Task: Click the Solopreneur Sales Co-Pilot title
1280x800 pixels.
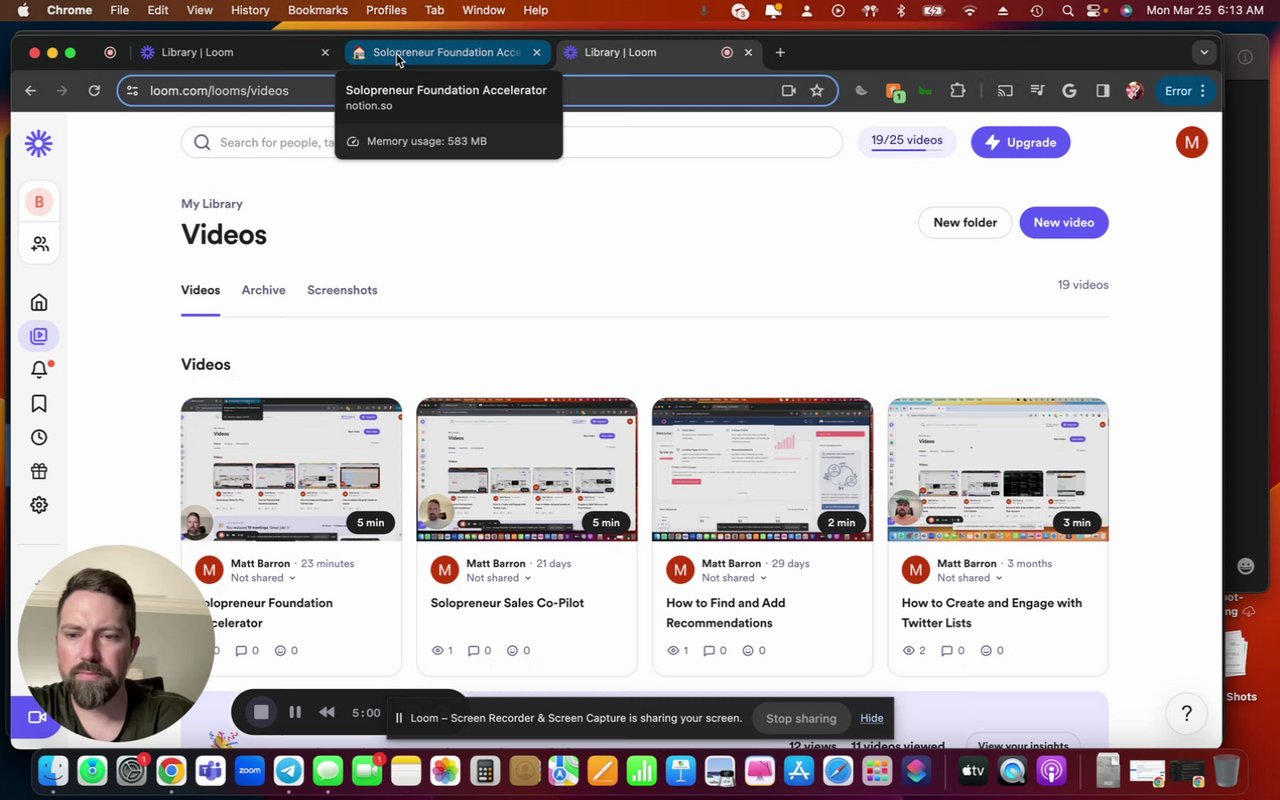Action: 507,603
